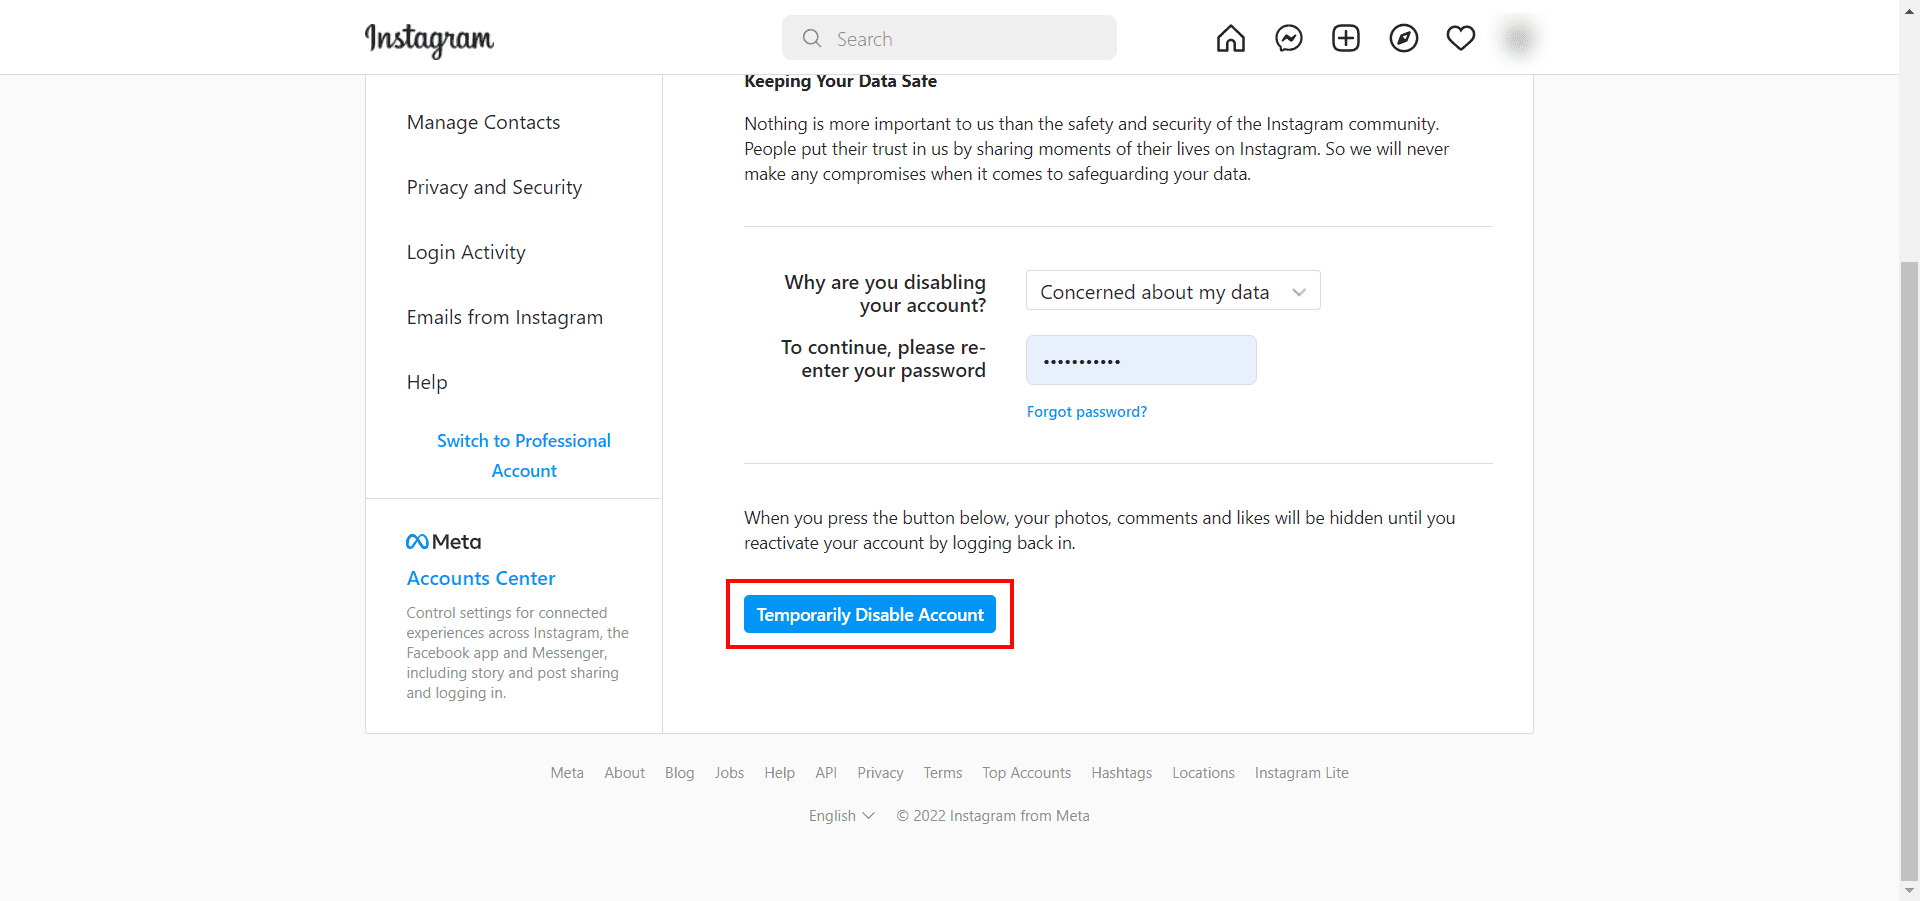Open Meta Accounts Center link

(x=481, y=578)
